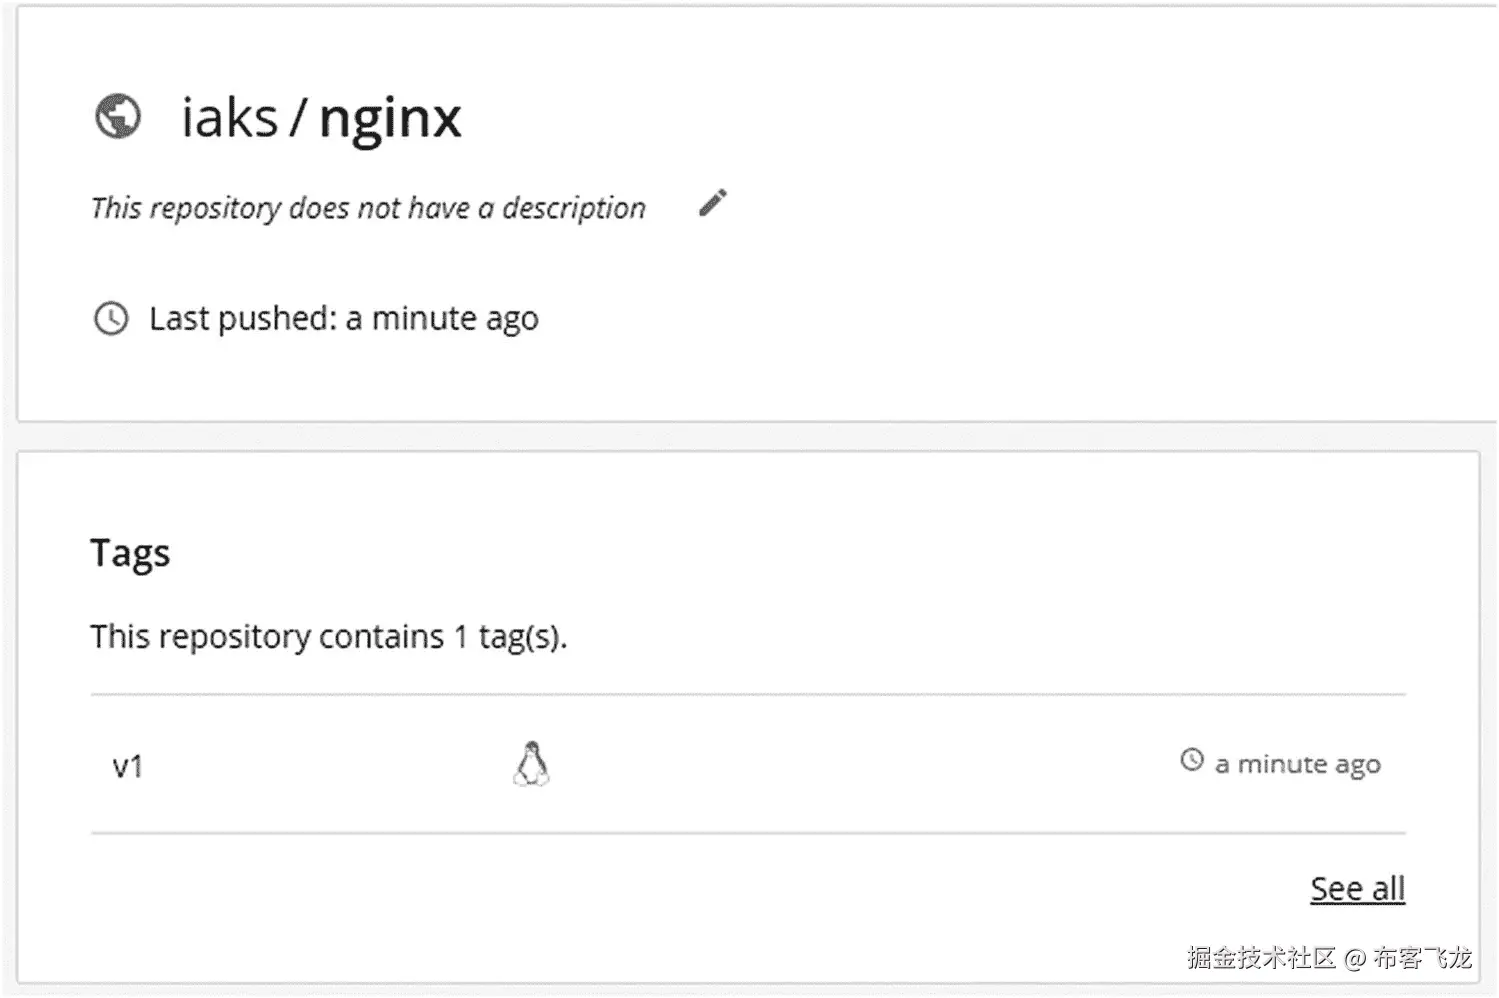The width and height of the screenshot is (1499, 998).
Task: Edit the repository description with the pencil icon
Action: click(x=713, y=203)
